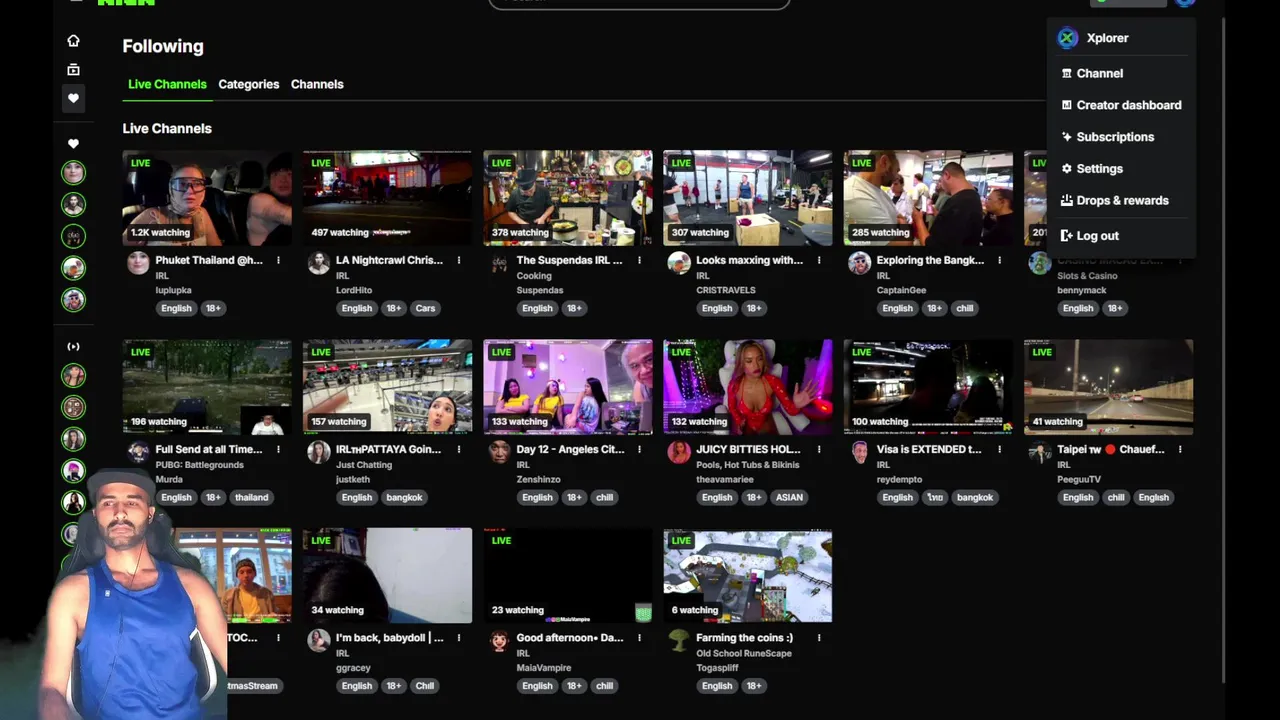Open the three-dot menu for Farming the coins stream
This screenshot has width=1280, height=720.
coord(819,638)
